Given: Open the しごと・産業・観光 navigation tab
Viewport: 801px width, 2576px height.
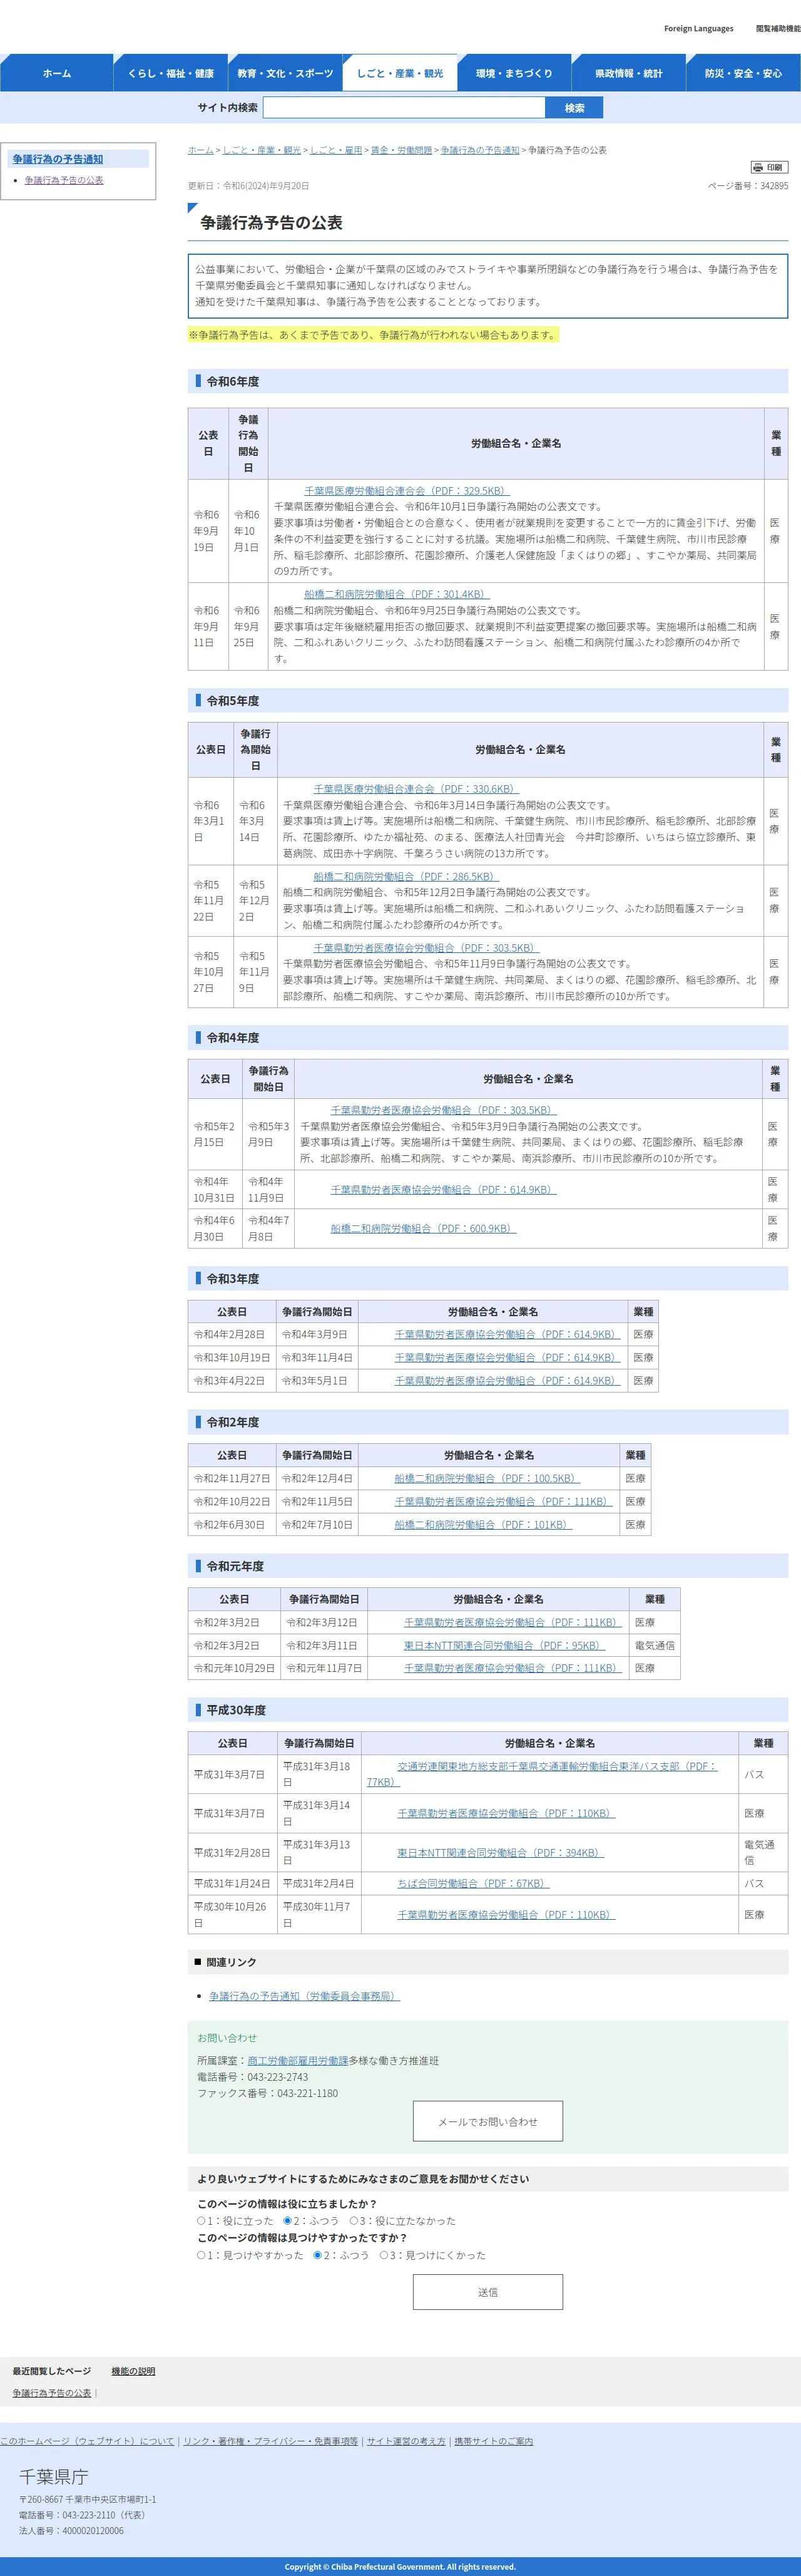Looking at the screenshot, I should coord(400,73).
